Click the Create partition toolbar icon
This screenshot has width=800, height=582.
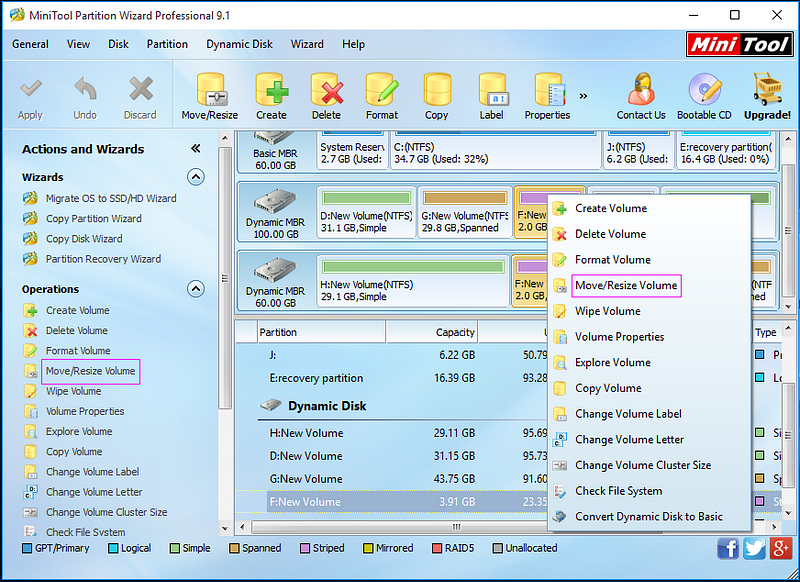point(271,90)
